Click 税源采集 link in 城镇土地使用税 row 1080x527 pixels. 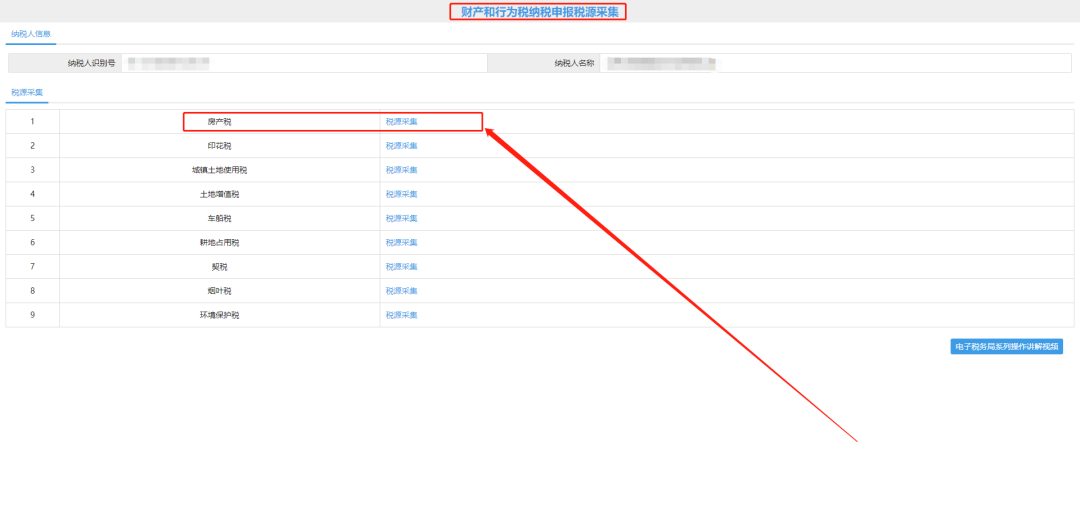tap(401, 170)
